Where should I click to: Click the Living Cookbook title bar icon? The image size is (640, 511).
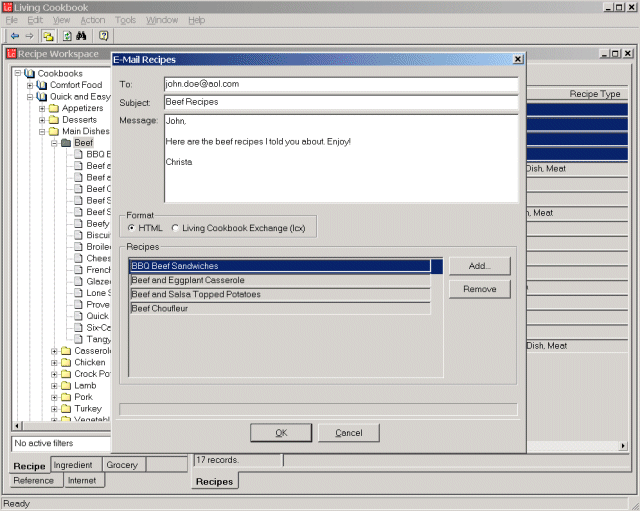[7, 7]
